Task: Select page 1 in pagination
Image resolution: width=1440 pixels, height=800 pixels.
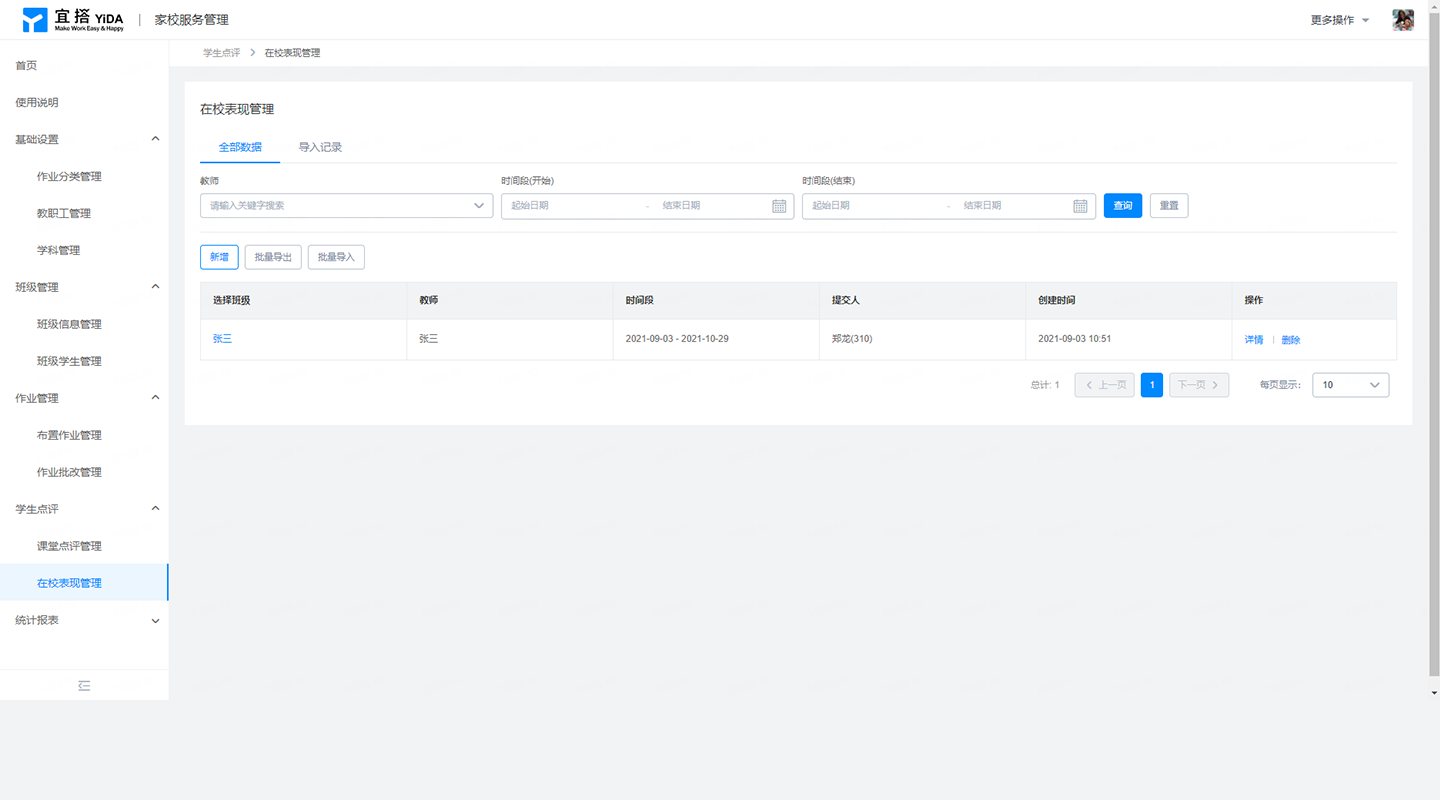Action: (1152, 385)
